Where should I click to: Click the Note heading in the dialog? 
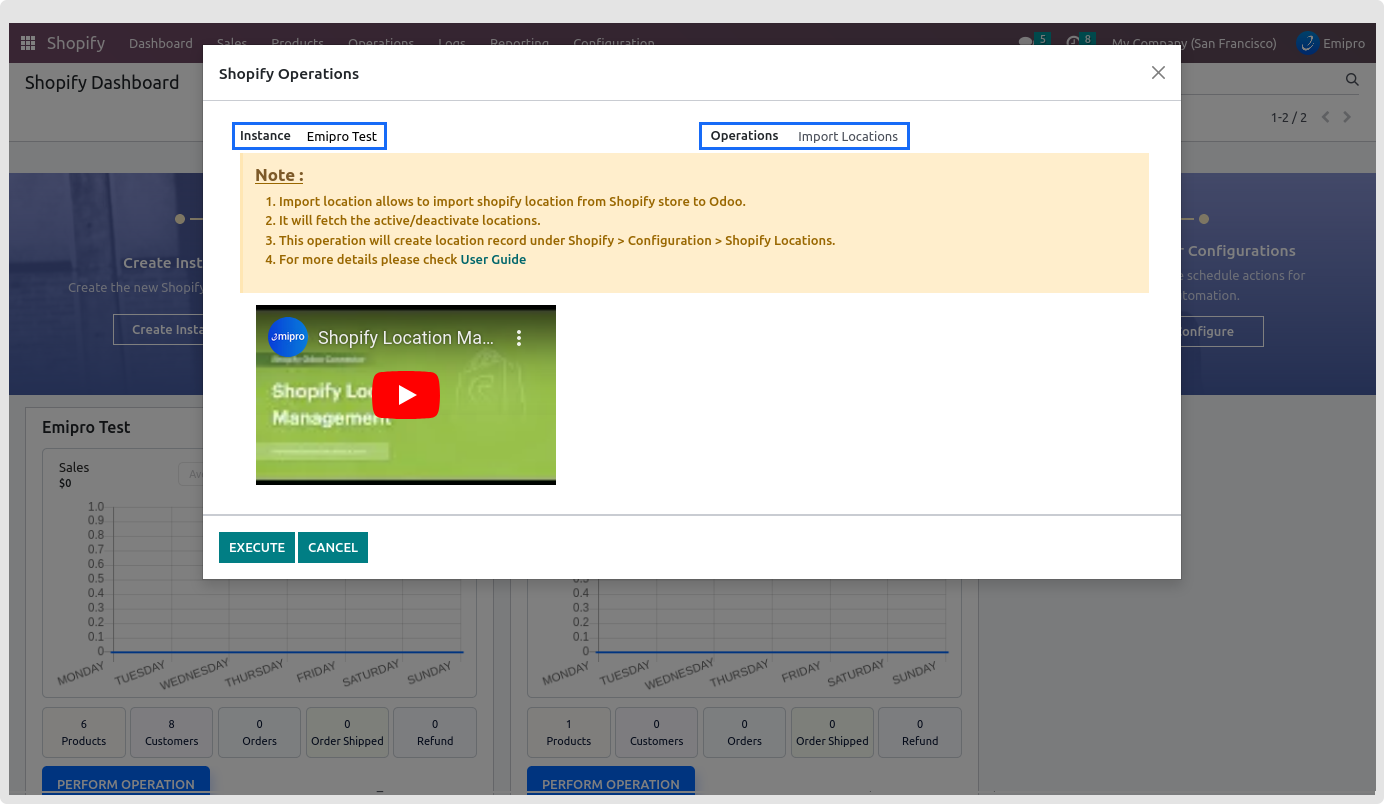pos(279,175)
